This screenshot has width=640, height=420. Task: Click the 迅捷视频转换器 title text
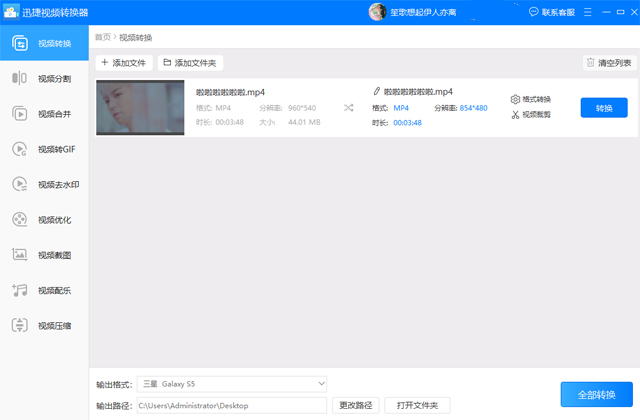(x=55, y=12)
